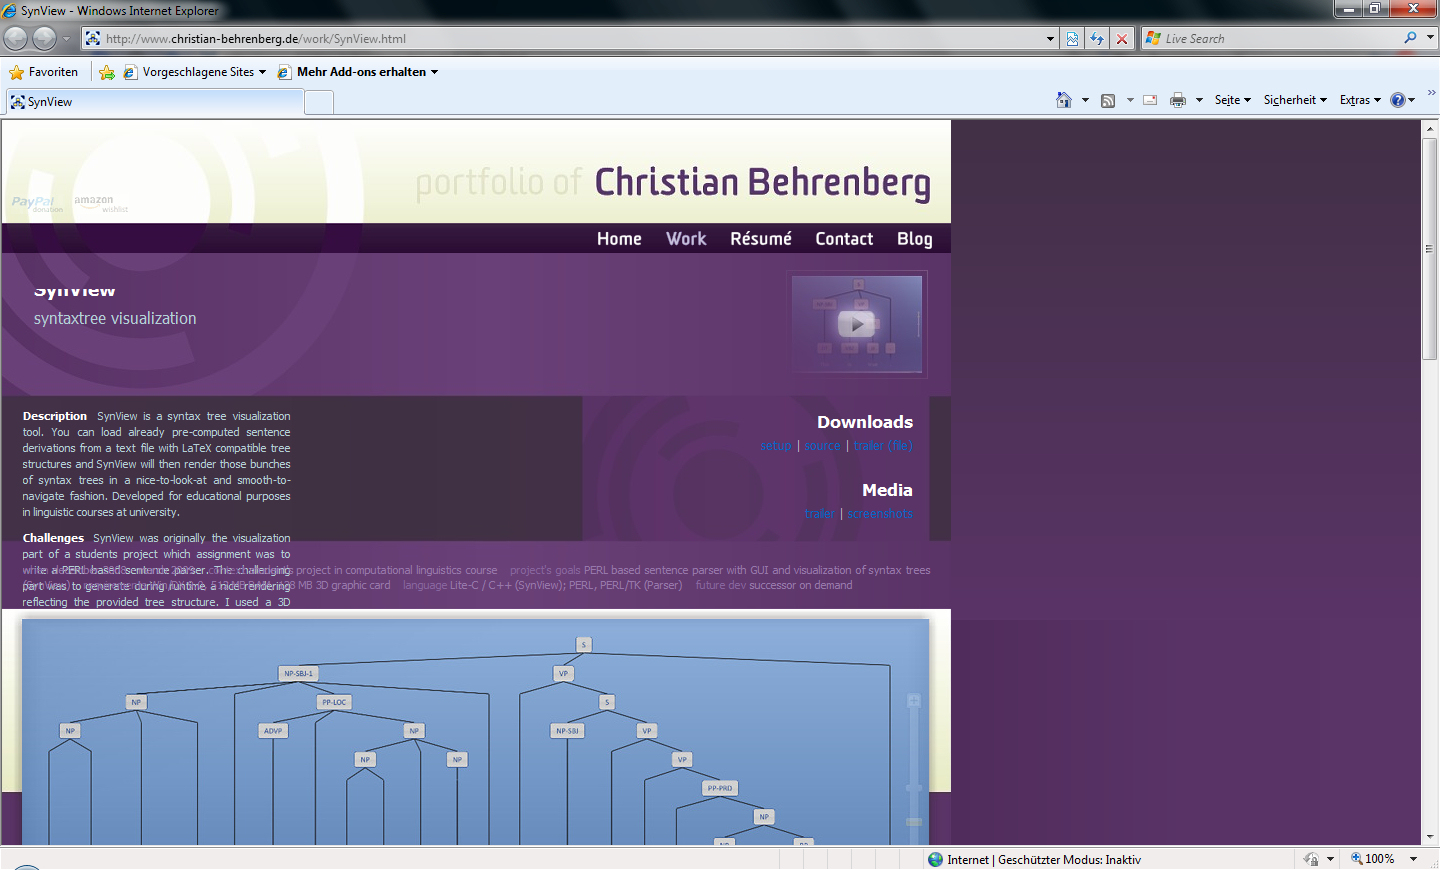Screen dimensions: 1440x870
Task: Go to the Home page icon
Action: point(1064,100)
